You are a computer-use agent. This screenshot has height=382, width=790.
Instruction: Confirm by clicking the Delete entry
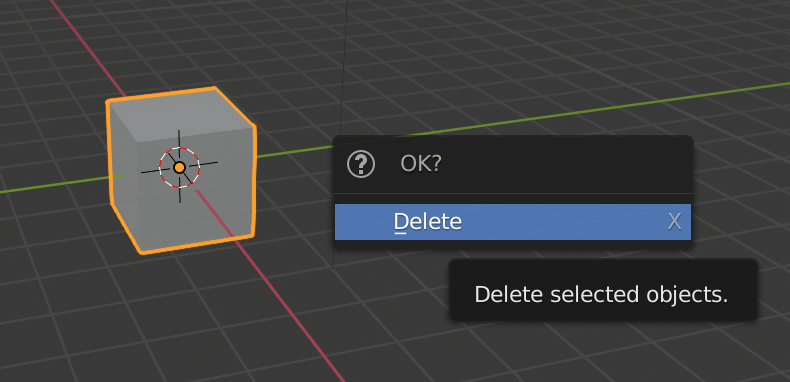click(x=513, y=222)
